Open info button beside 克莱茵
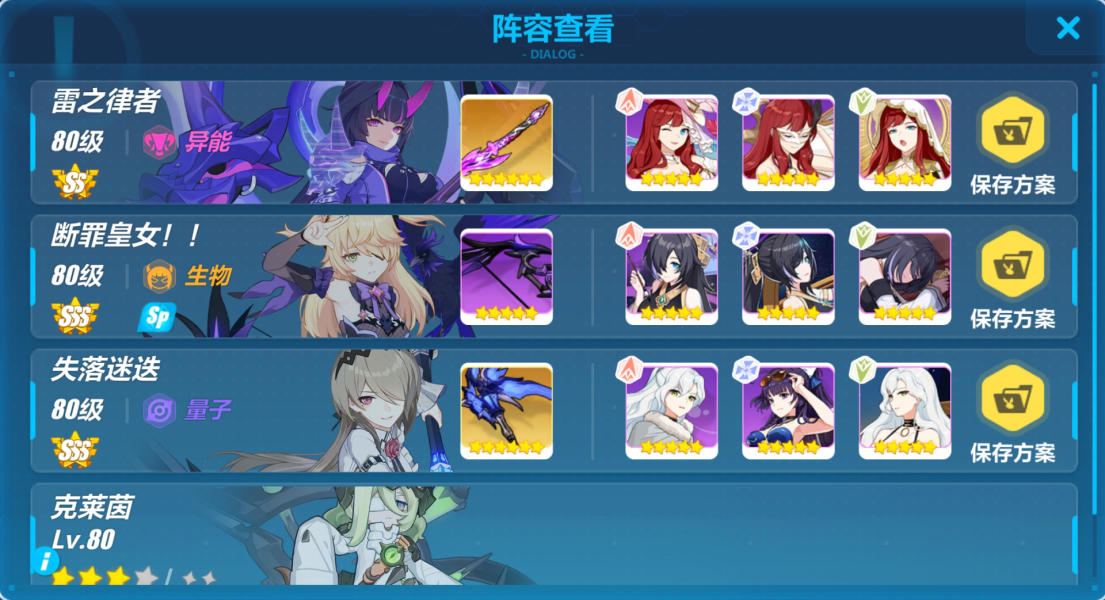1105x600 pixels. point(45,561)
